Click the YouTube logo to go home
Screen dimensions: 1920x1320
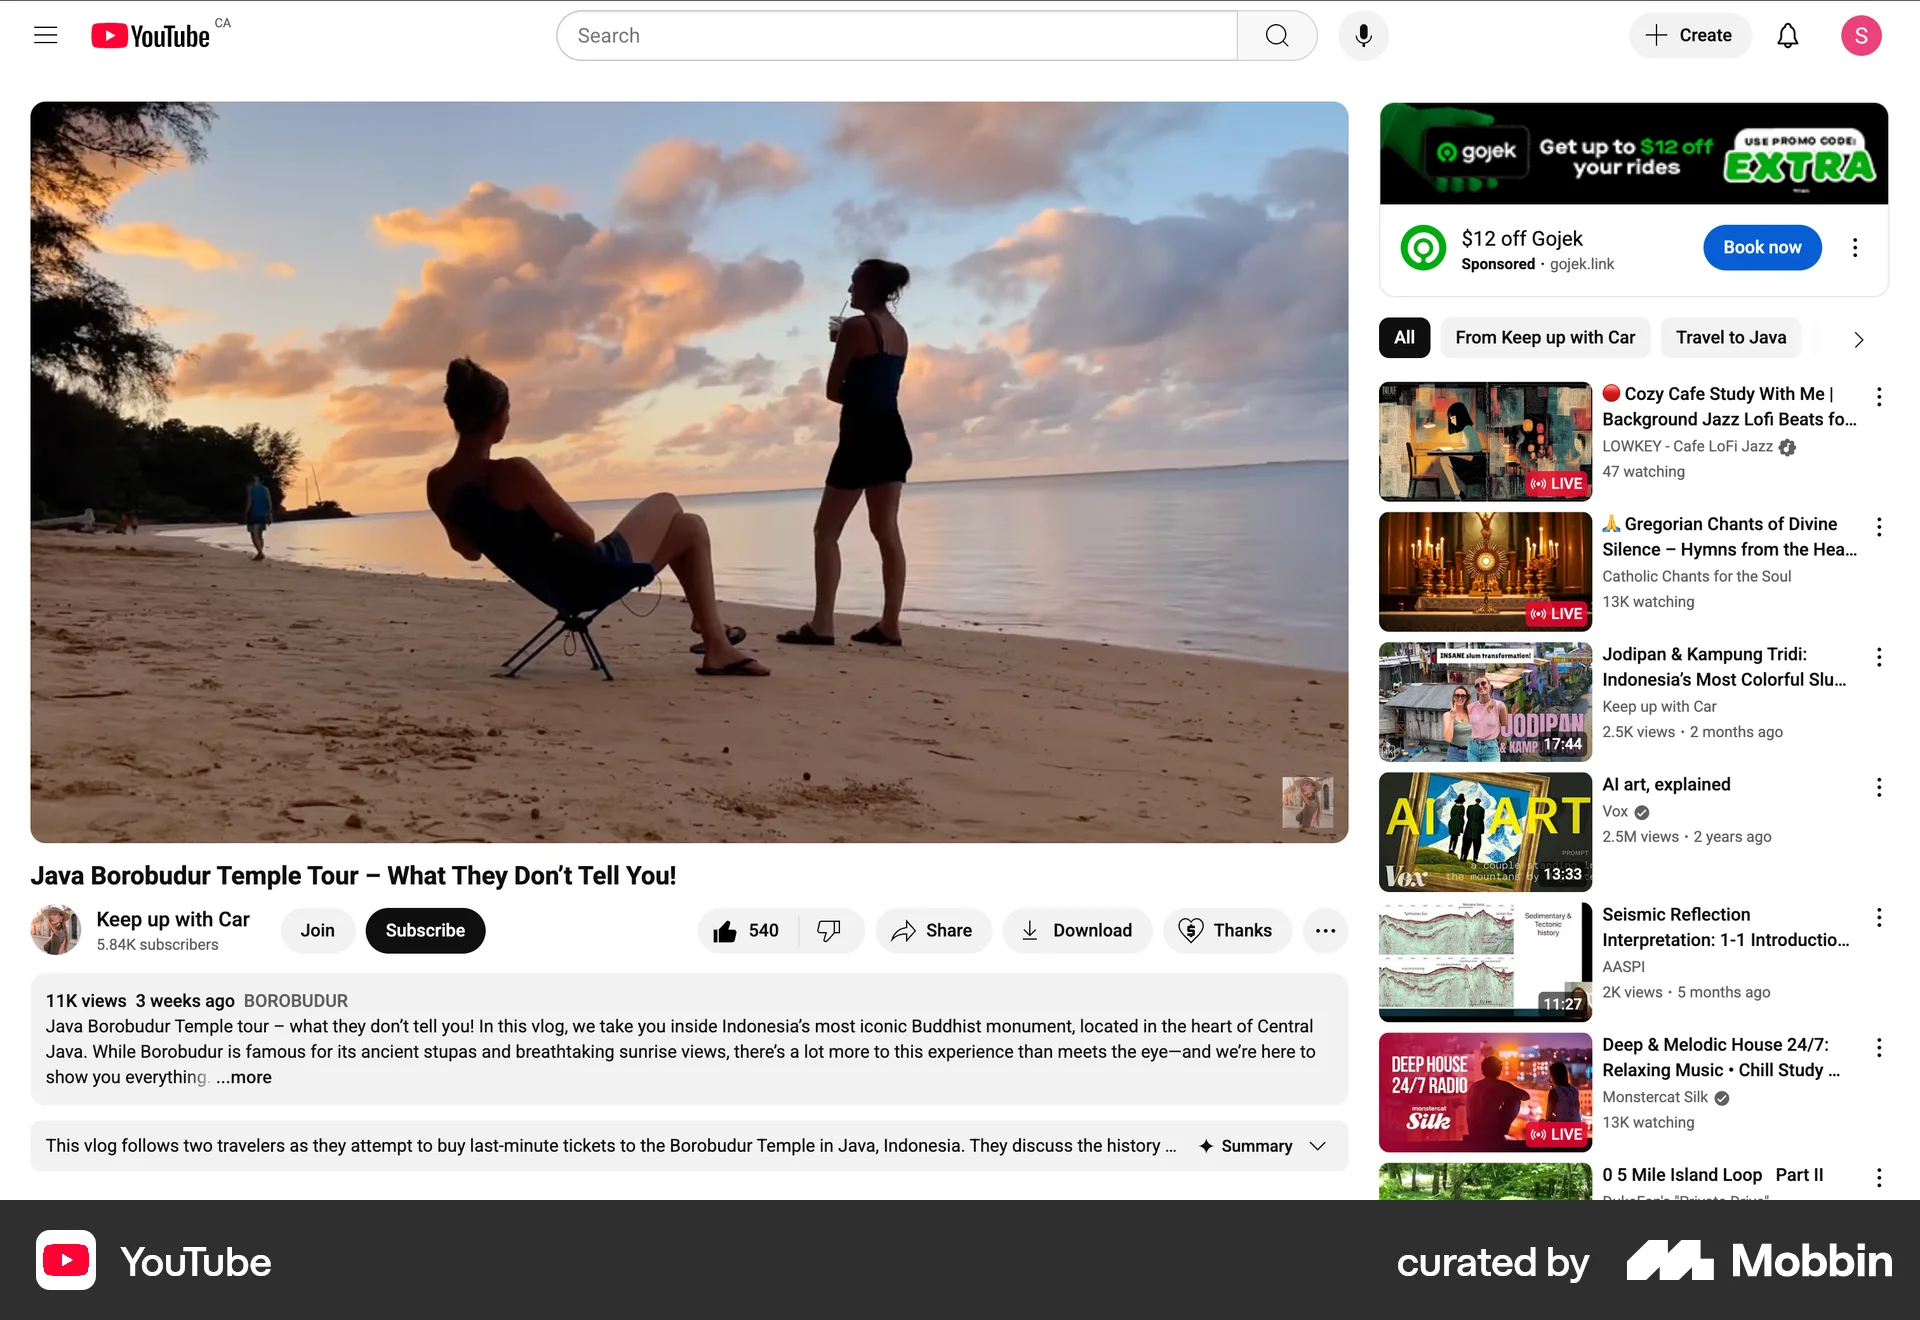point(148,35)
